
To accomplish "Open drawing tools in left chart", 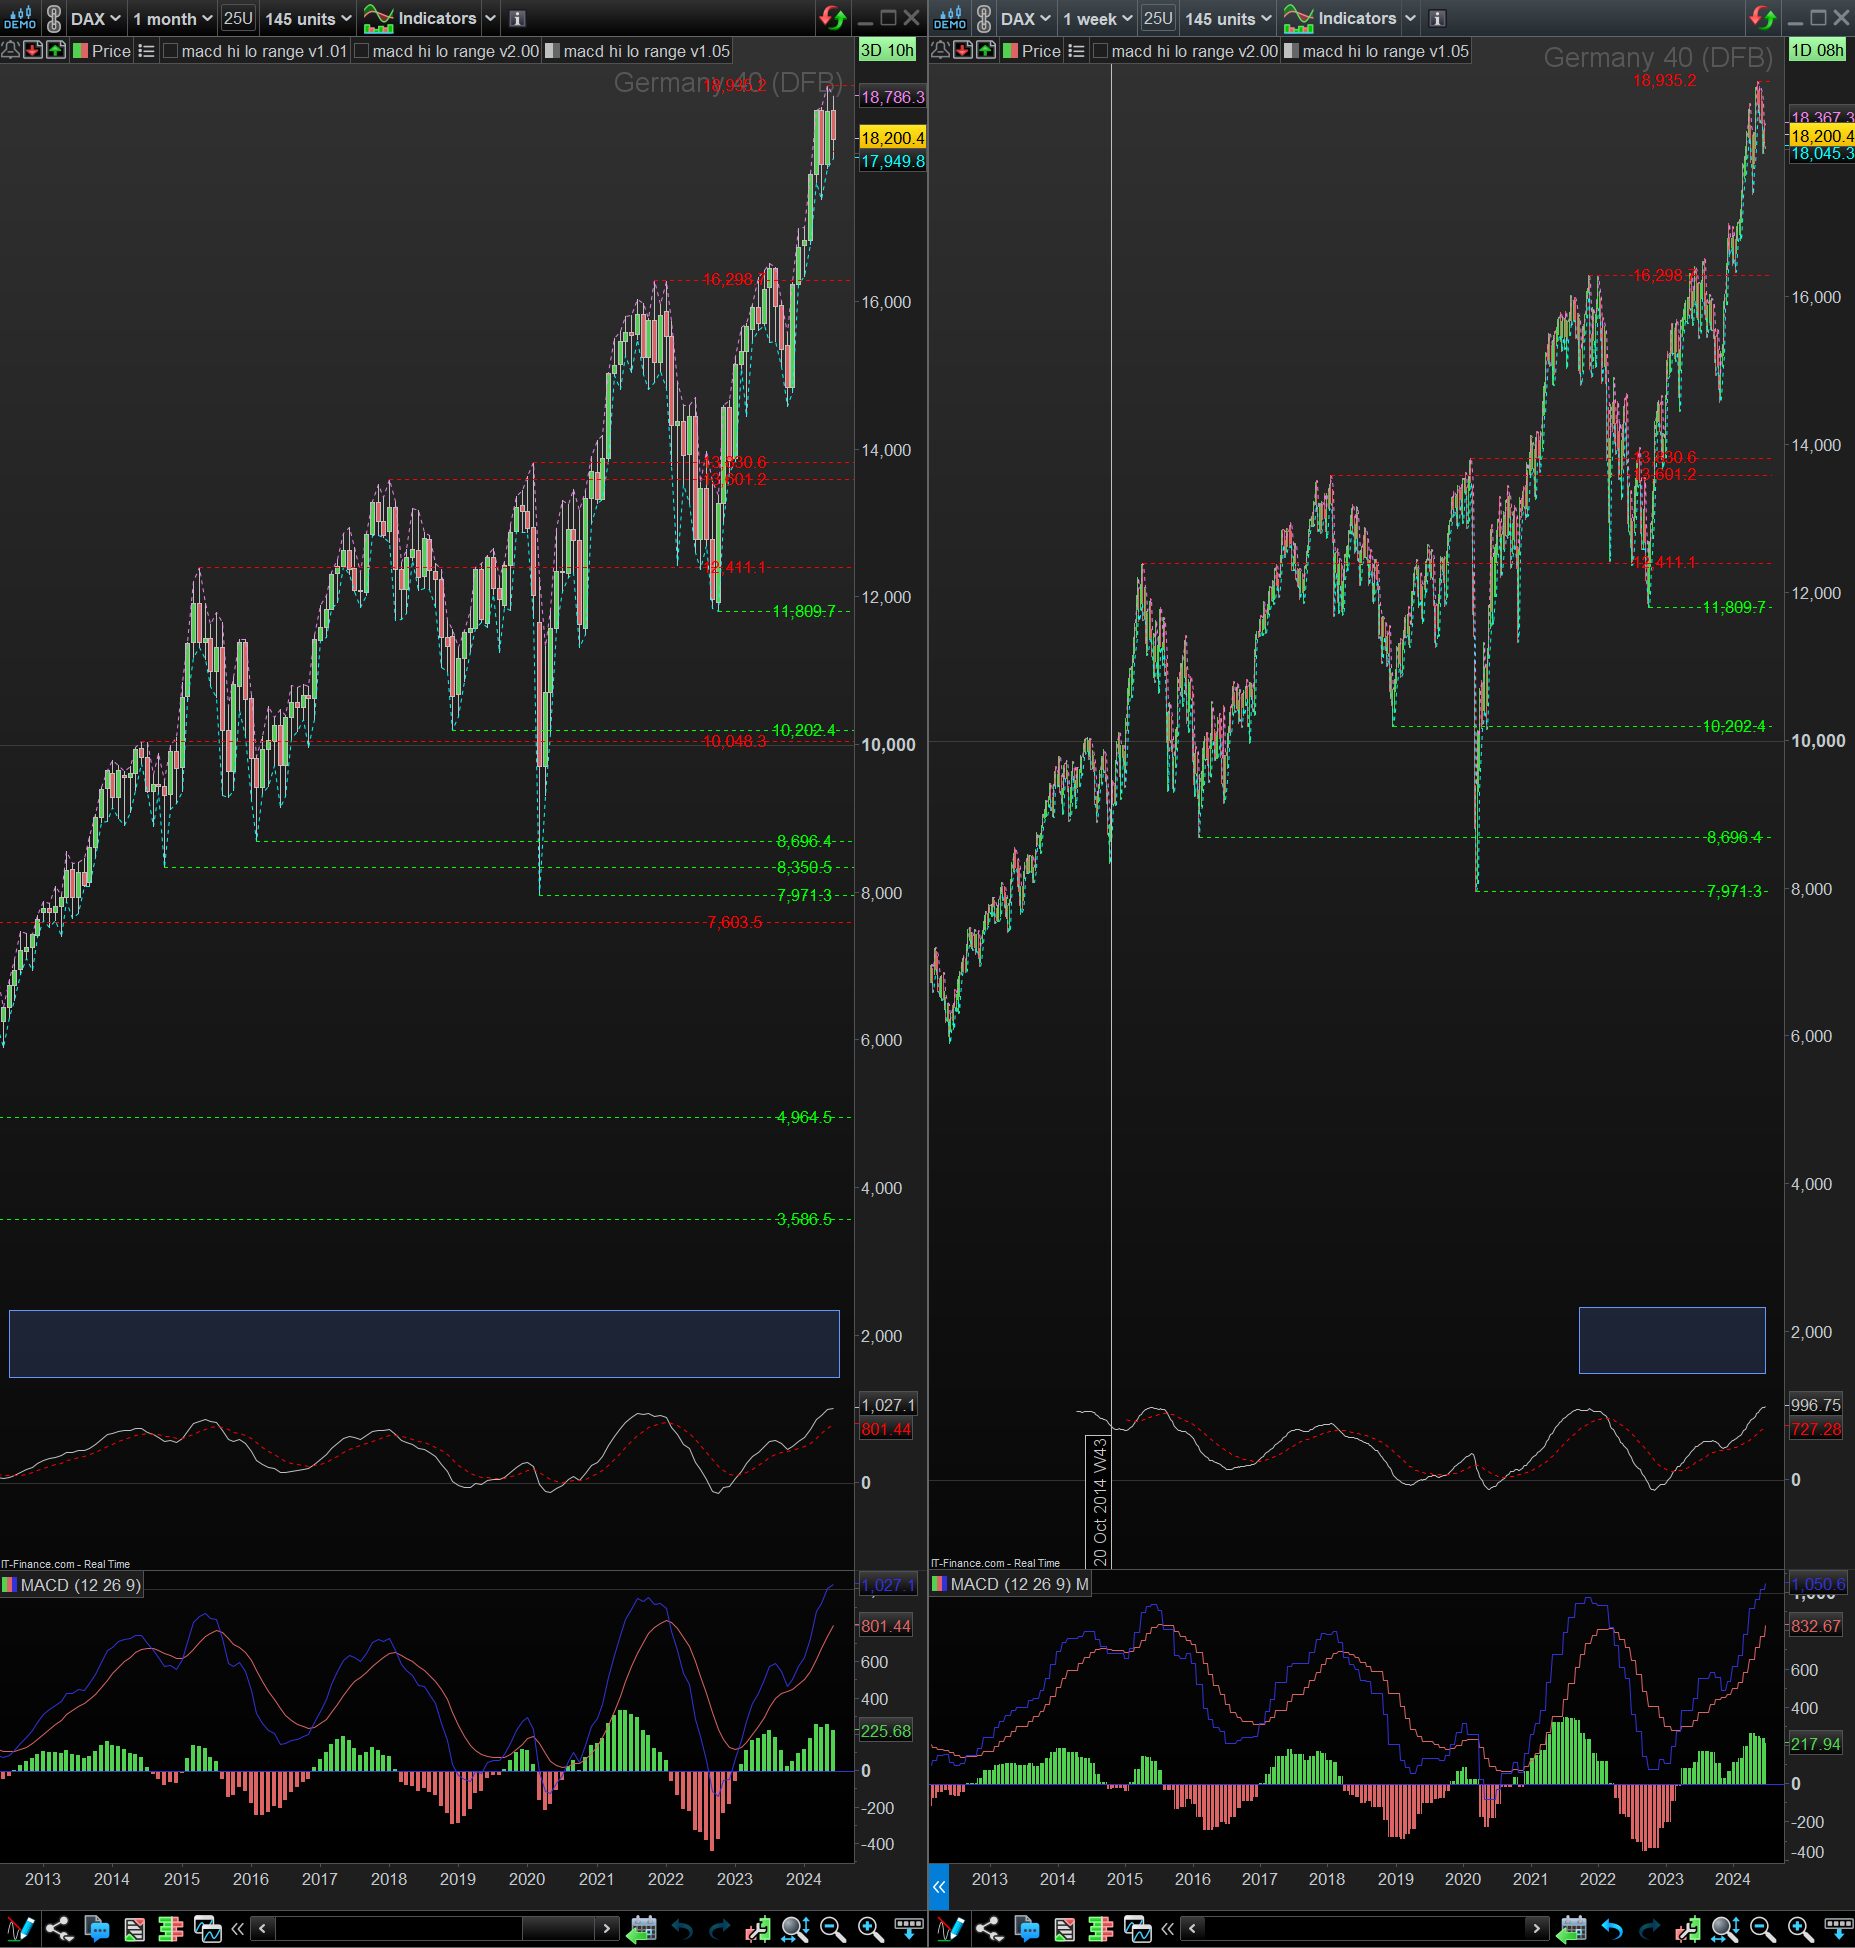I will pos(20,1928).
